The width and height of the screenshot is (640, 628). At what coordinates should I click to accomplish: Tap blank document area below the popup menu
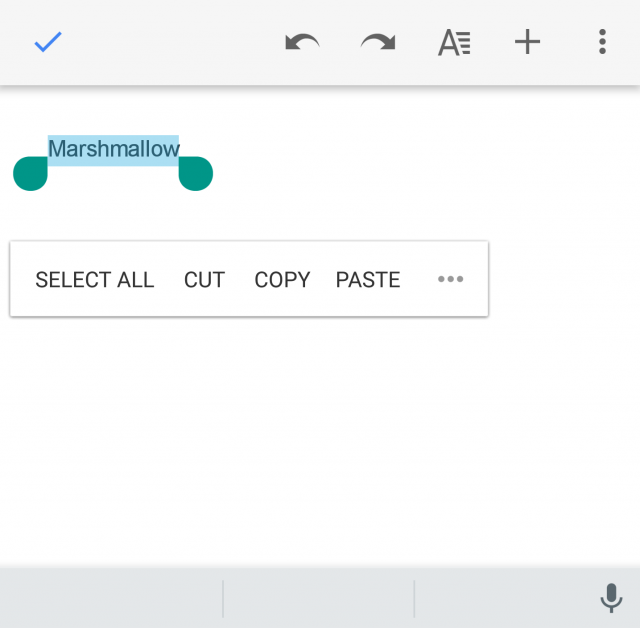coord(320,440)
